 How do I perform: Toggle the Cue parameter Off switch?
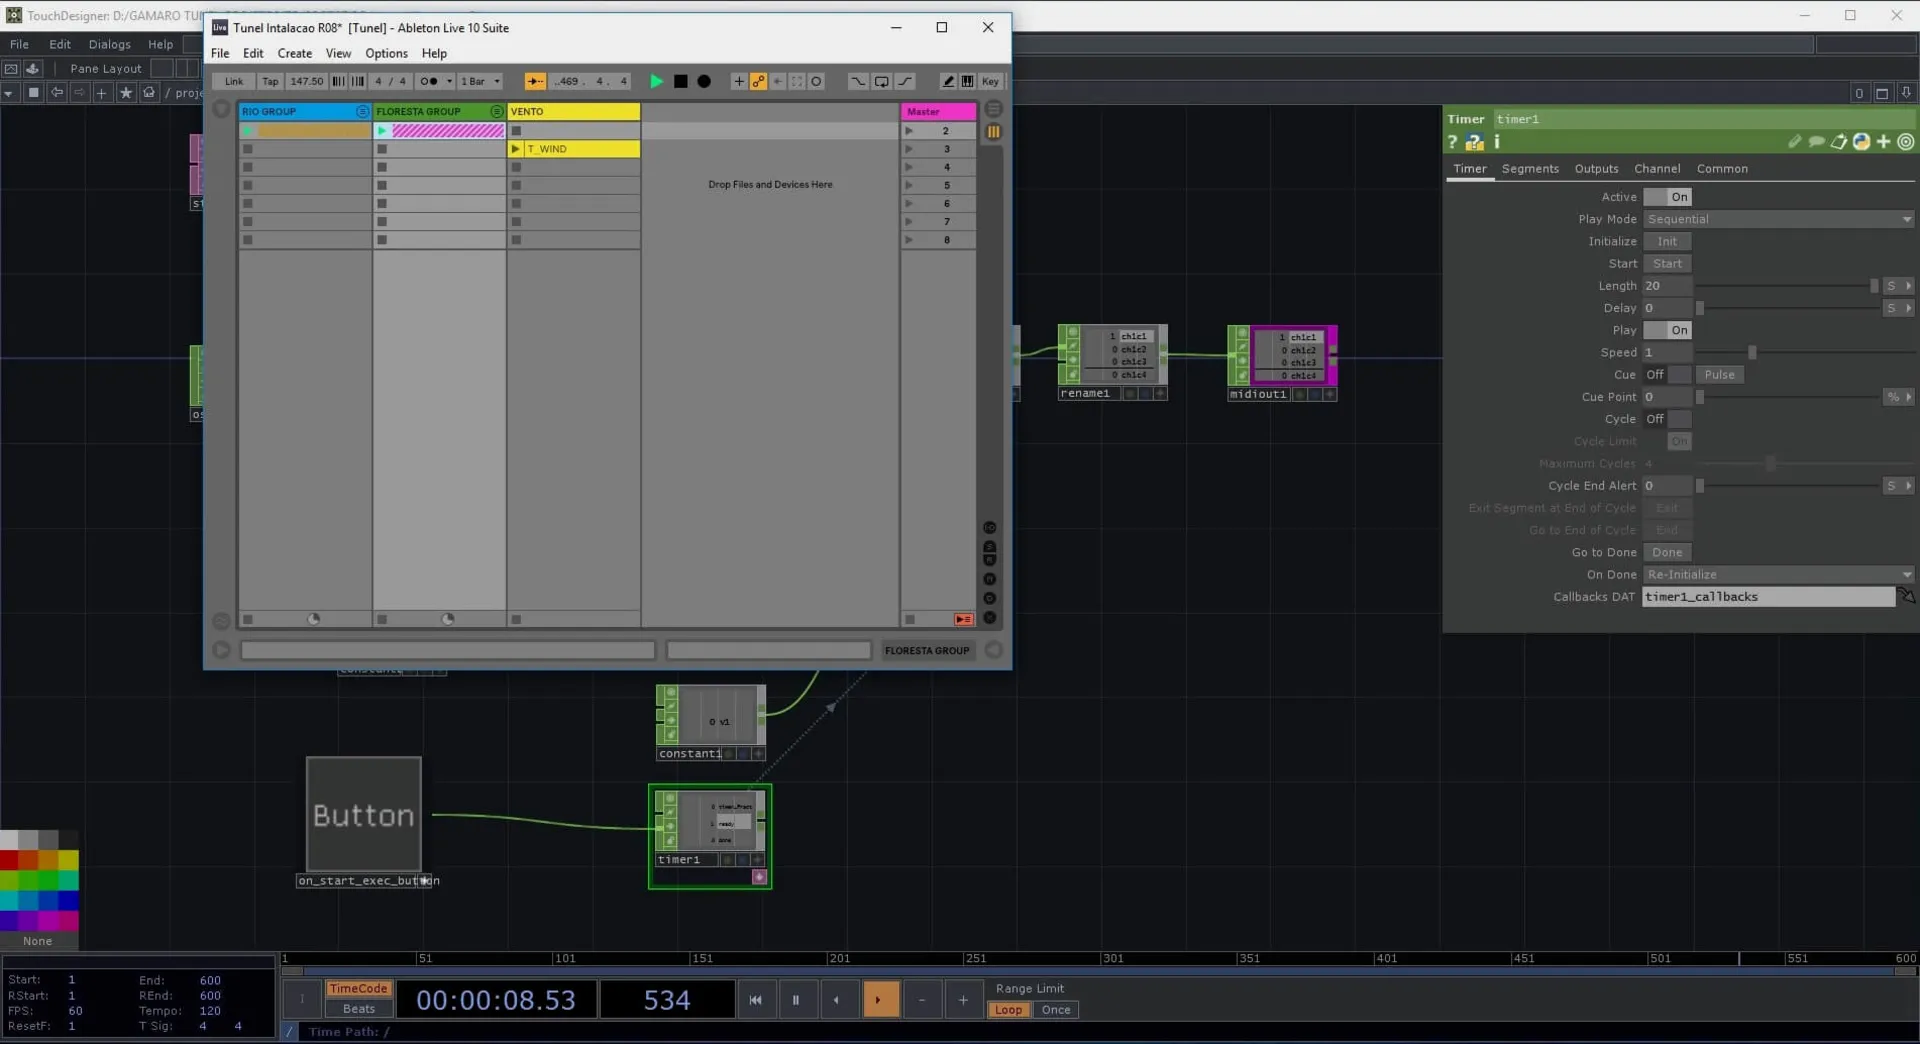pyautogui.click(x=1667, y=375)
